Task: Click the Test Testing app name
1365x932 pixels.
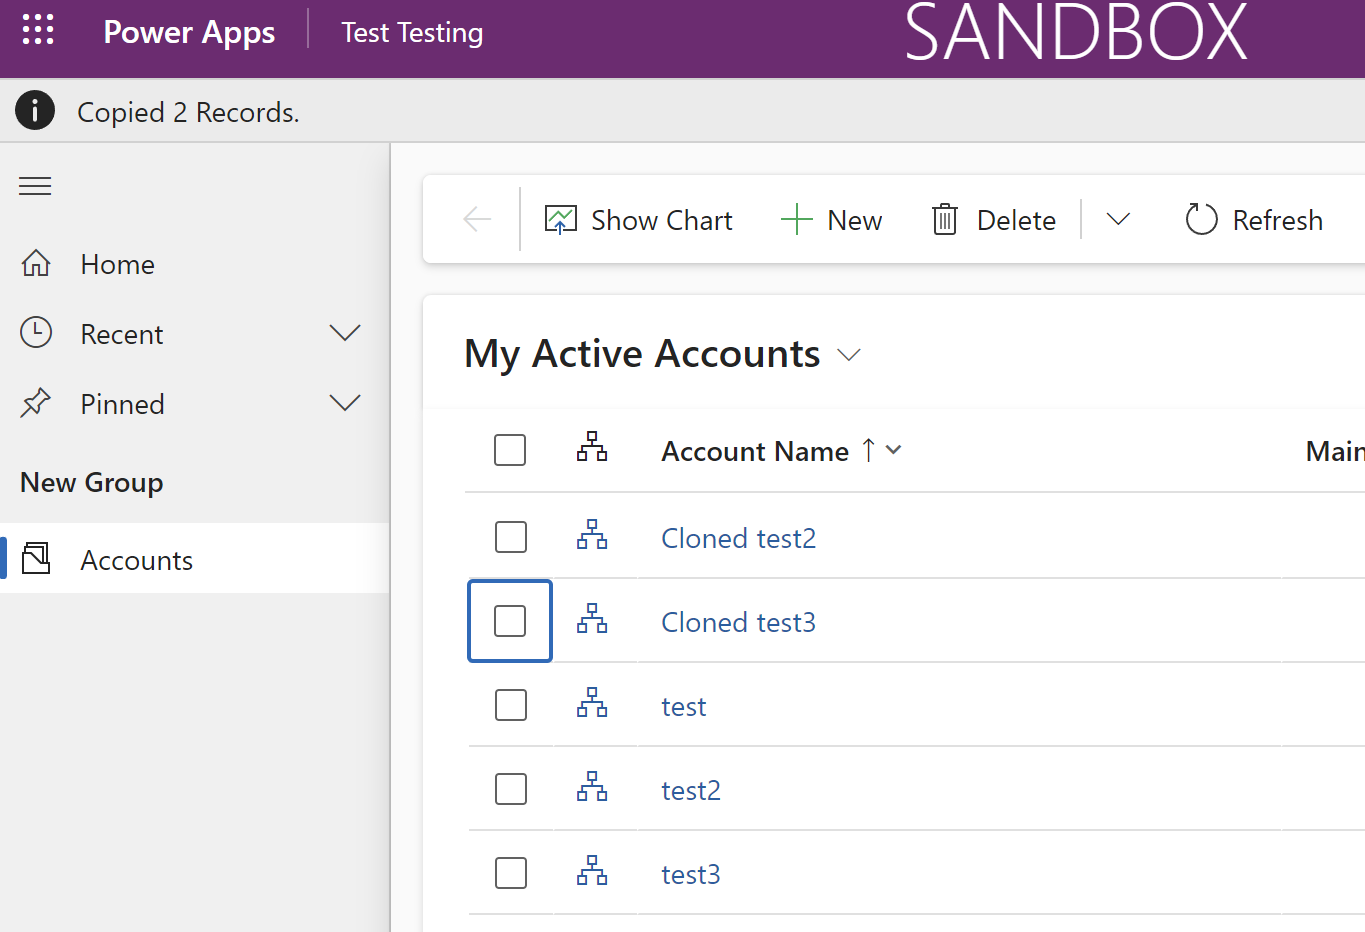Action: [412, 32]
